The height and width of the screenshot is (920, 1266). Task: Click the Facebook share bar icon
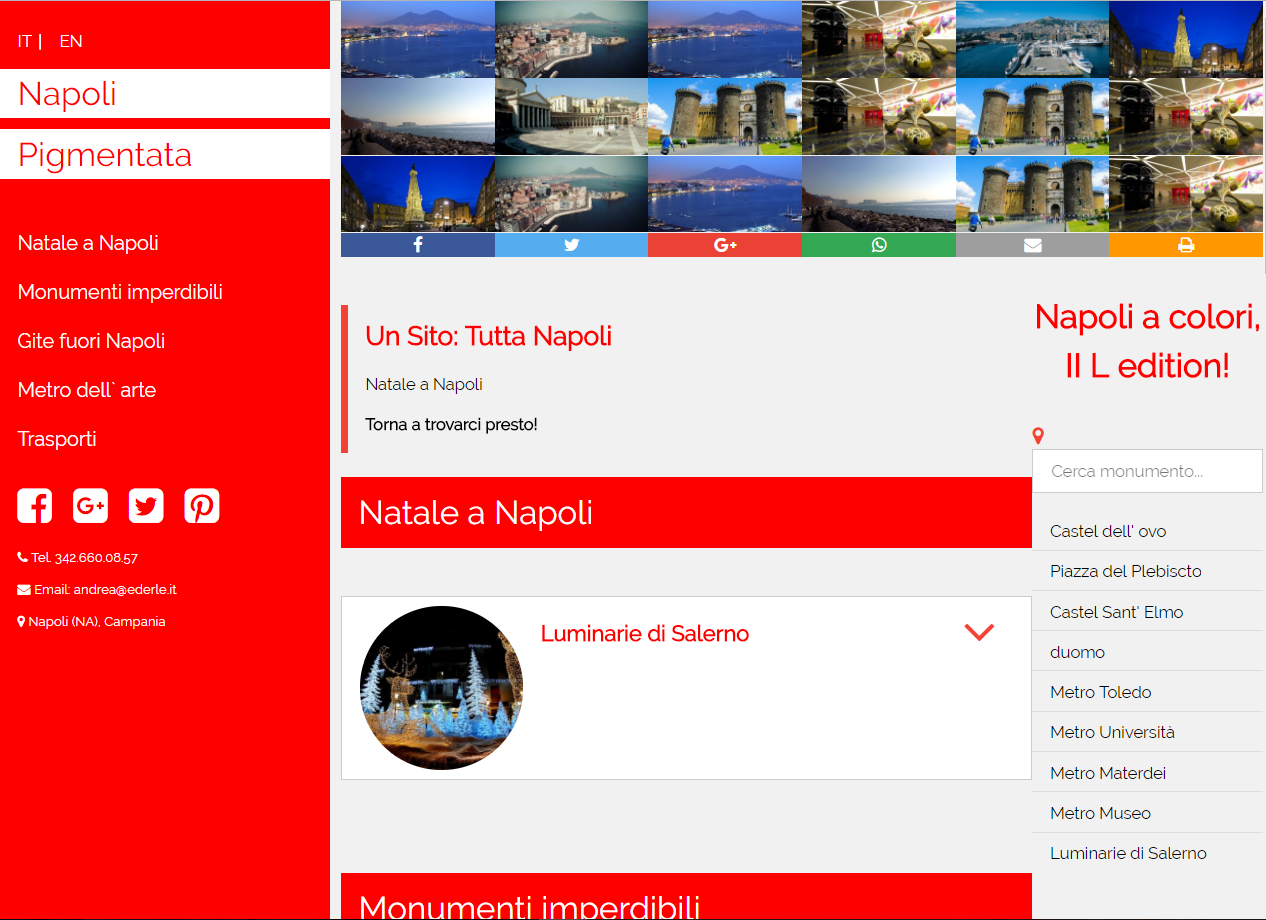pos(418,245)
